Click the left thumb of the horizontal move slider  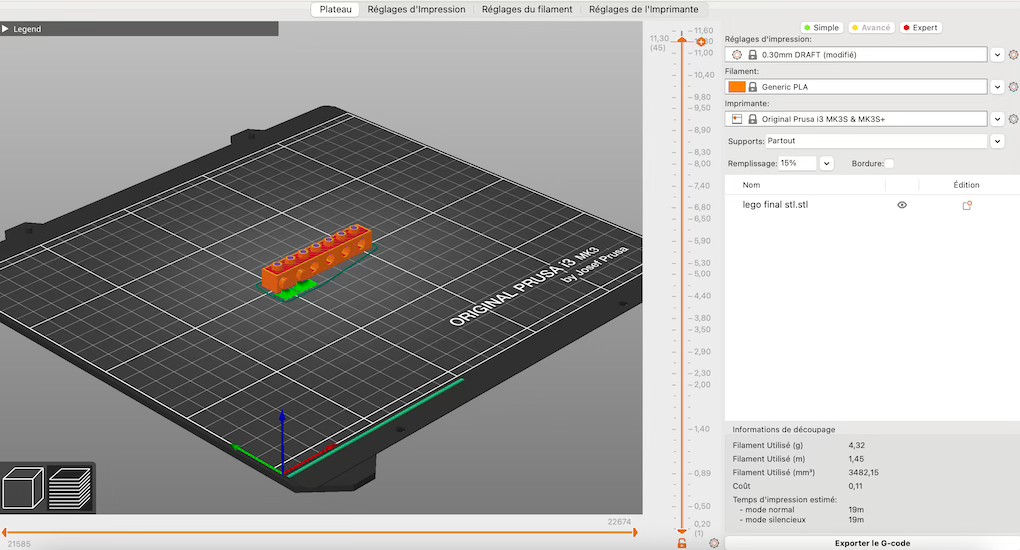(x=4, y=532)
